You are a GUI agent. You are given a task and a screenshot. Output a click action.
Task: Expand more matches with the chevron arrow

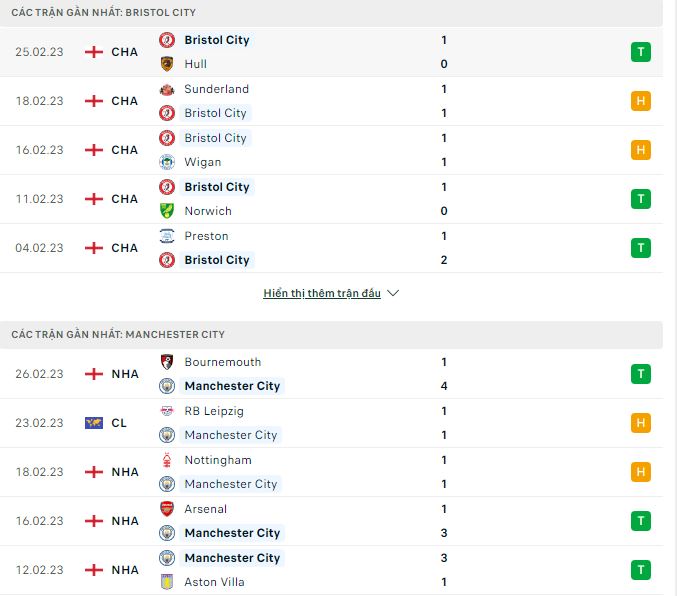click(393, 293)
